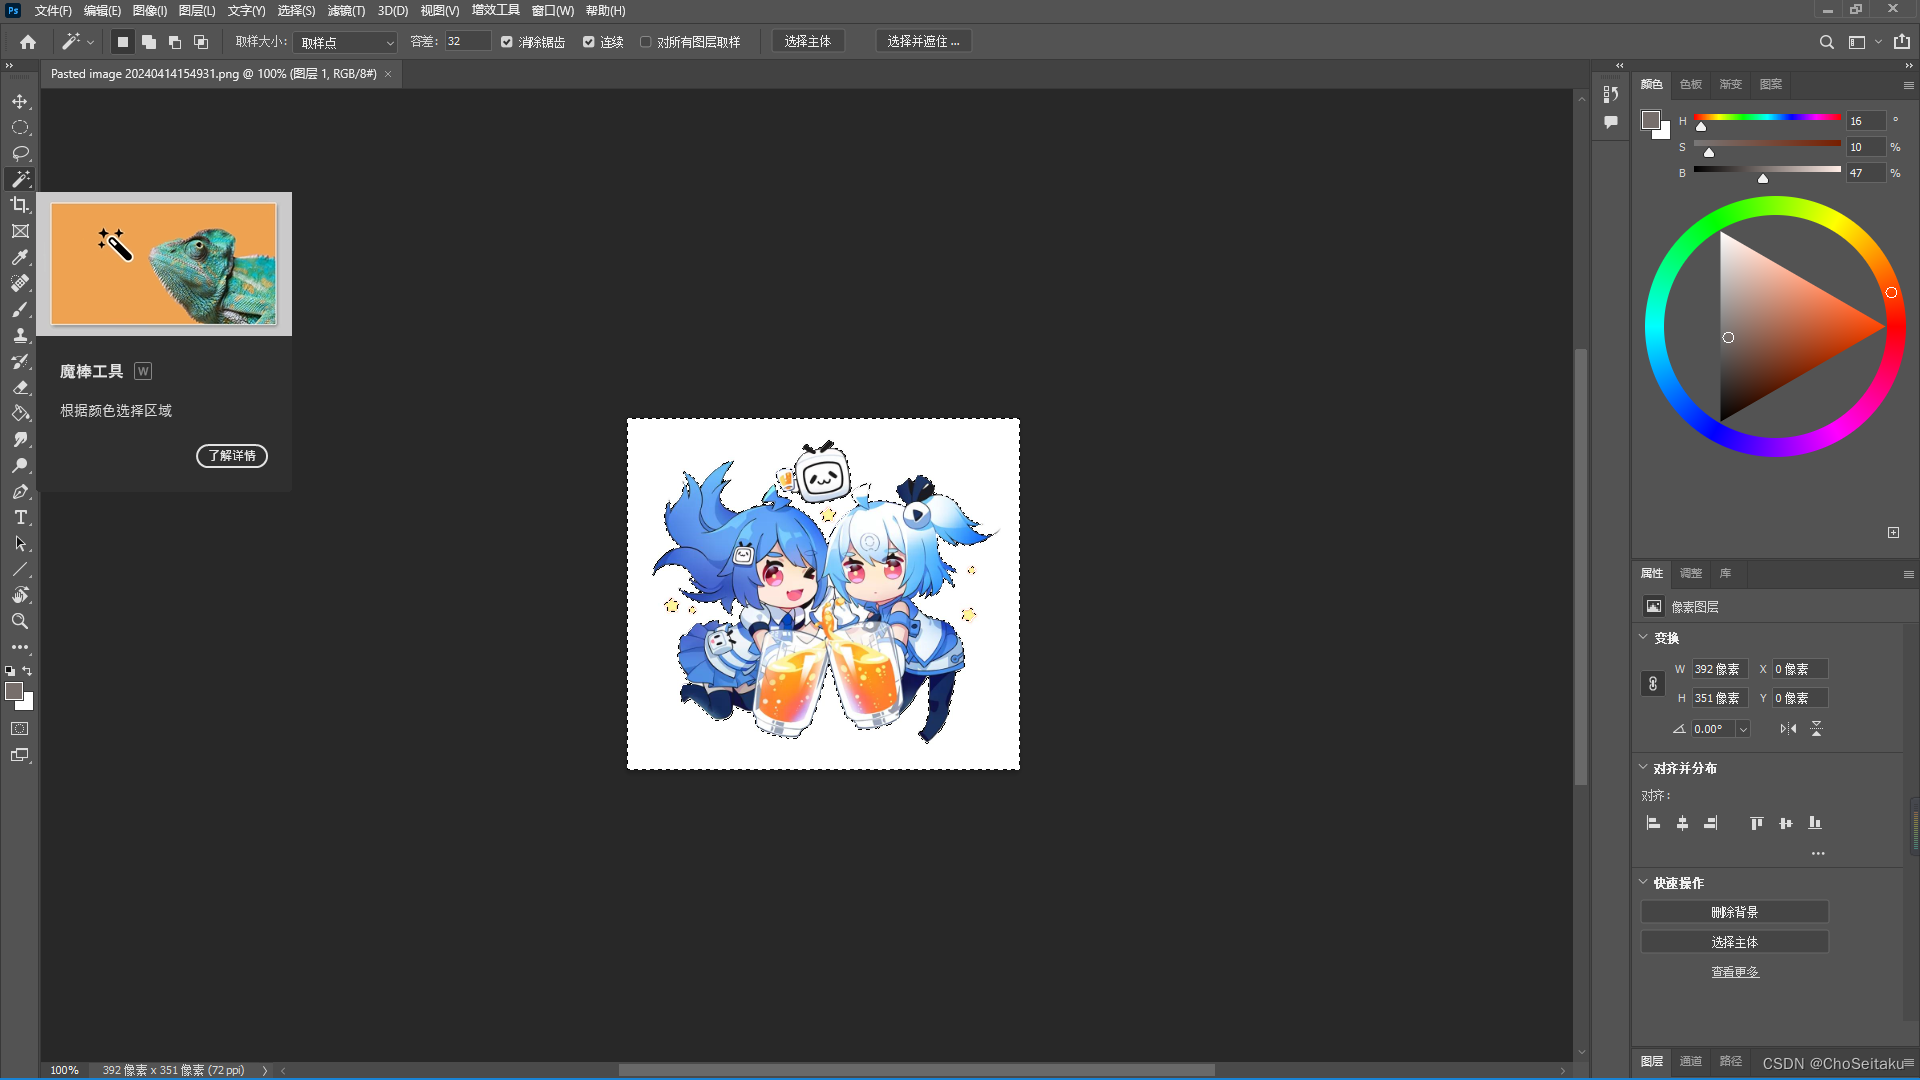The width and height of the screenshot is (1920, 1080).
Task: Click the 选择并遮住 button
Action: coord(923,42)
